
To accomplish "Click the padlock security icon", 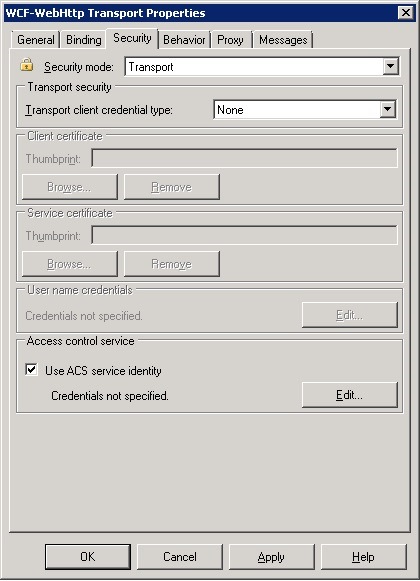I will click(x=27, y=65).
